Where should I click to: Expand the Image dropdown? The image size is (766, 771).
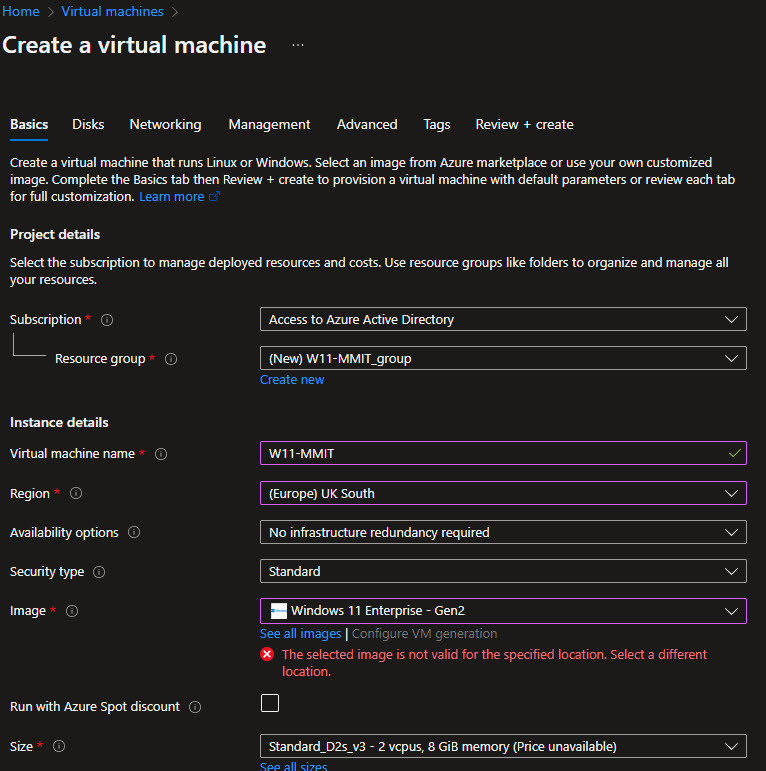[x=503, y=611]
